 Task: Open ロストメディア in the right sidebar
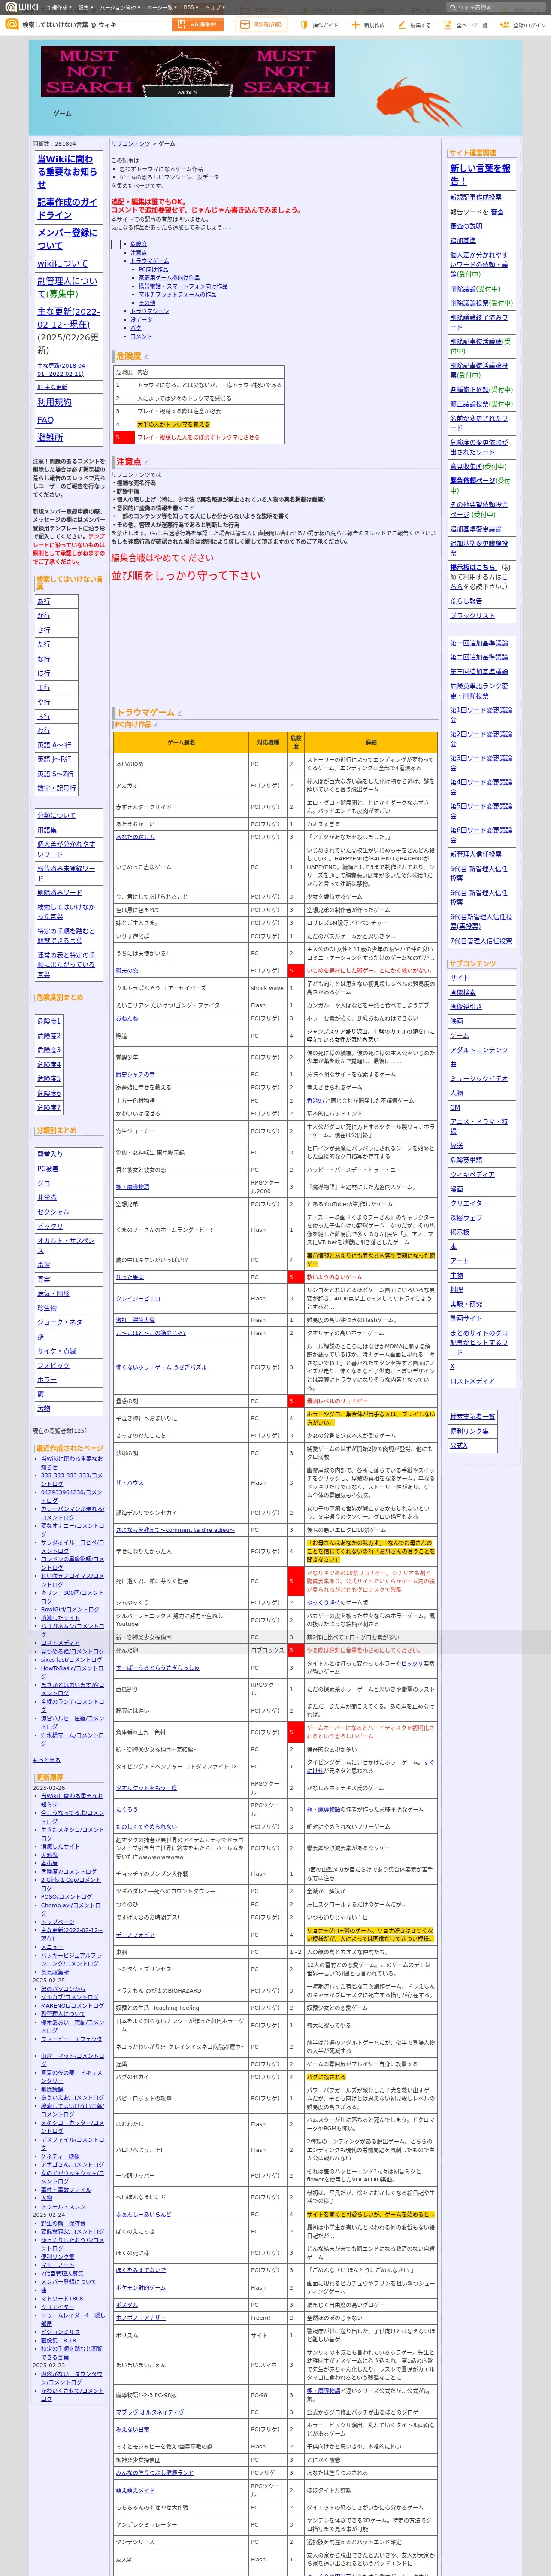click(x=472, y=1381)
